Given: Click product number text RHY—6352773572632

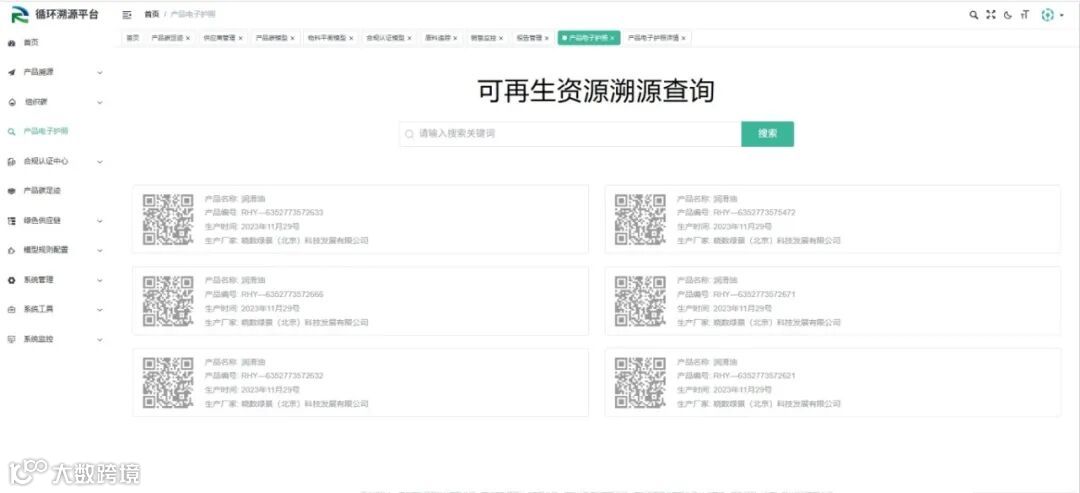Looking at the screenshot, I should [x=282, y=376].
